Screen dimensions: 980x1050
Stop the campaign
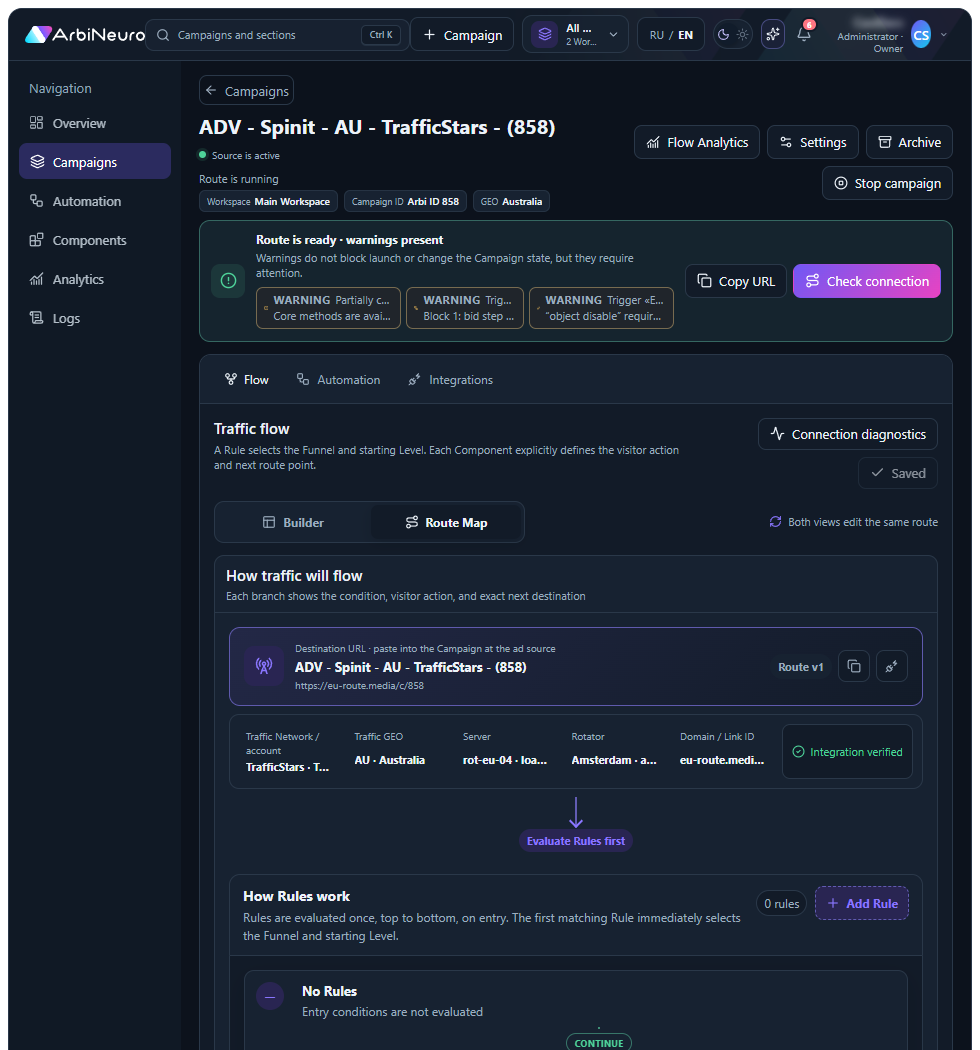click(887, 183)
